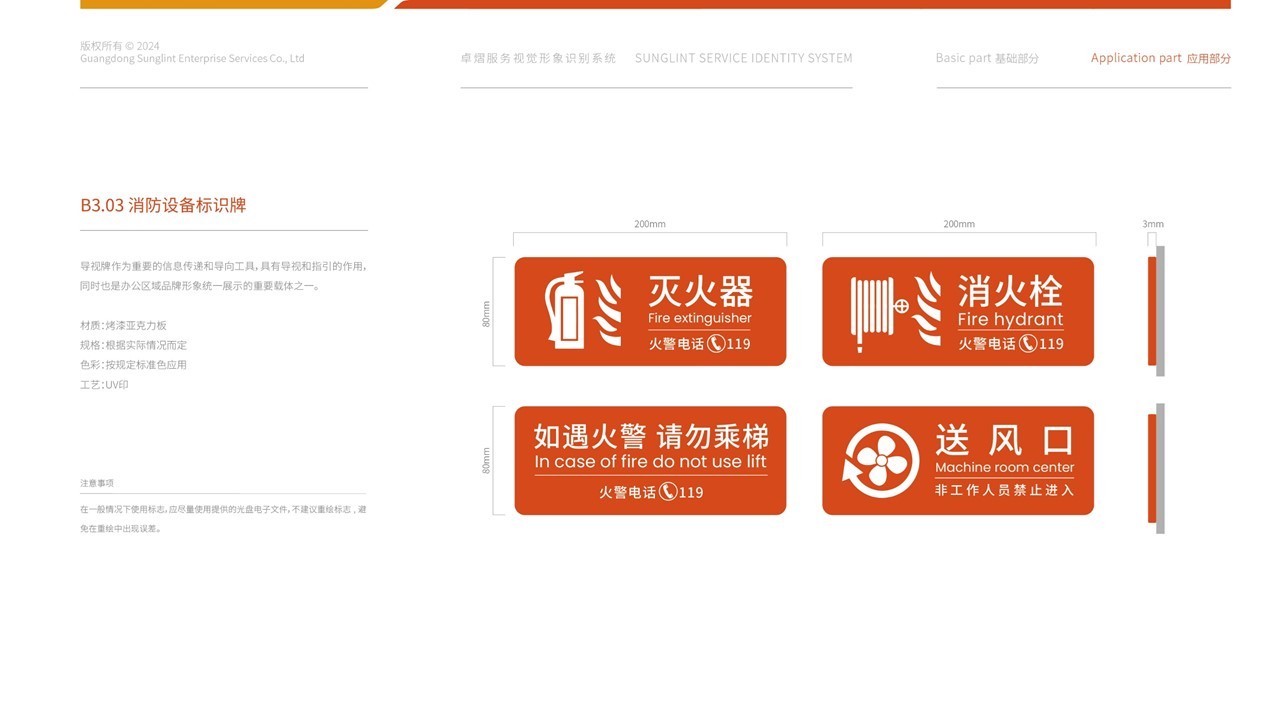This screenshot has height=720, width=1280.
Task: Click the phone icon on the 消火栓 sign
Action: click(x=1025, y=342)
